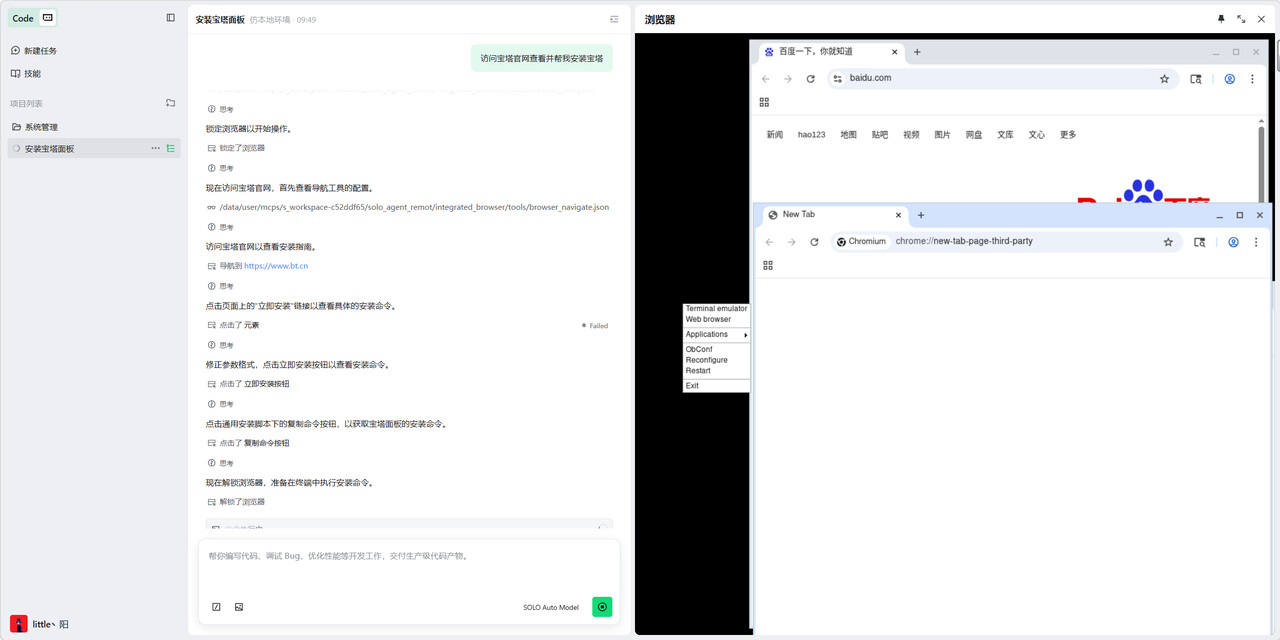View site info for baidu.com

838,79
